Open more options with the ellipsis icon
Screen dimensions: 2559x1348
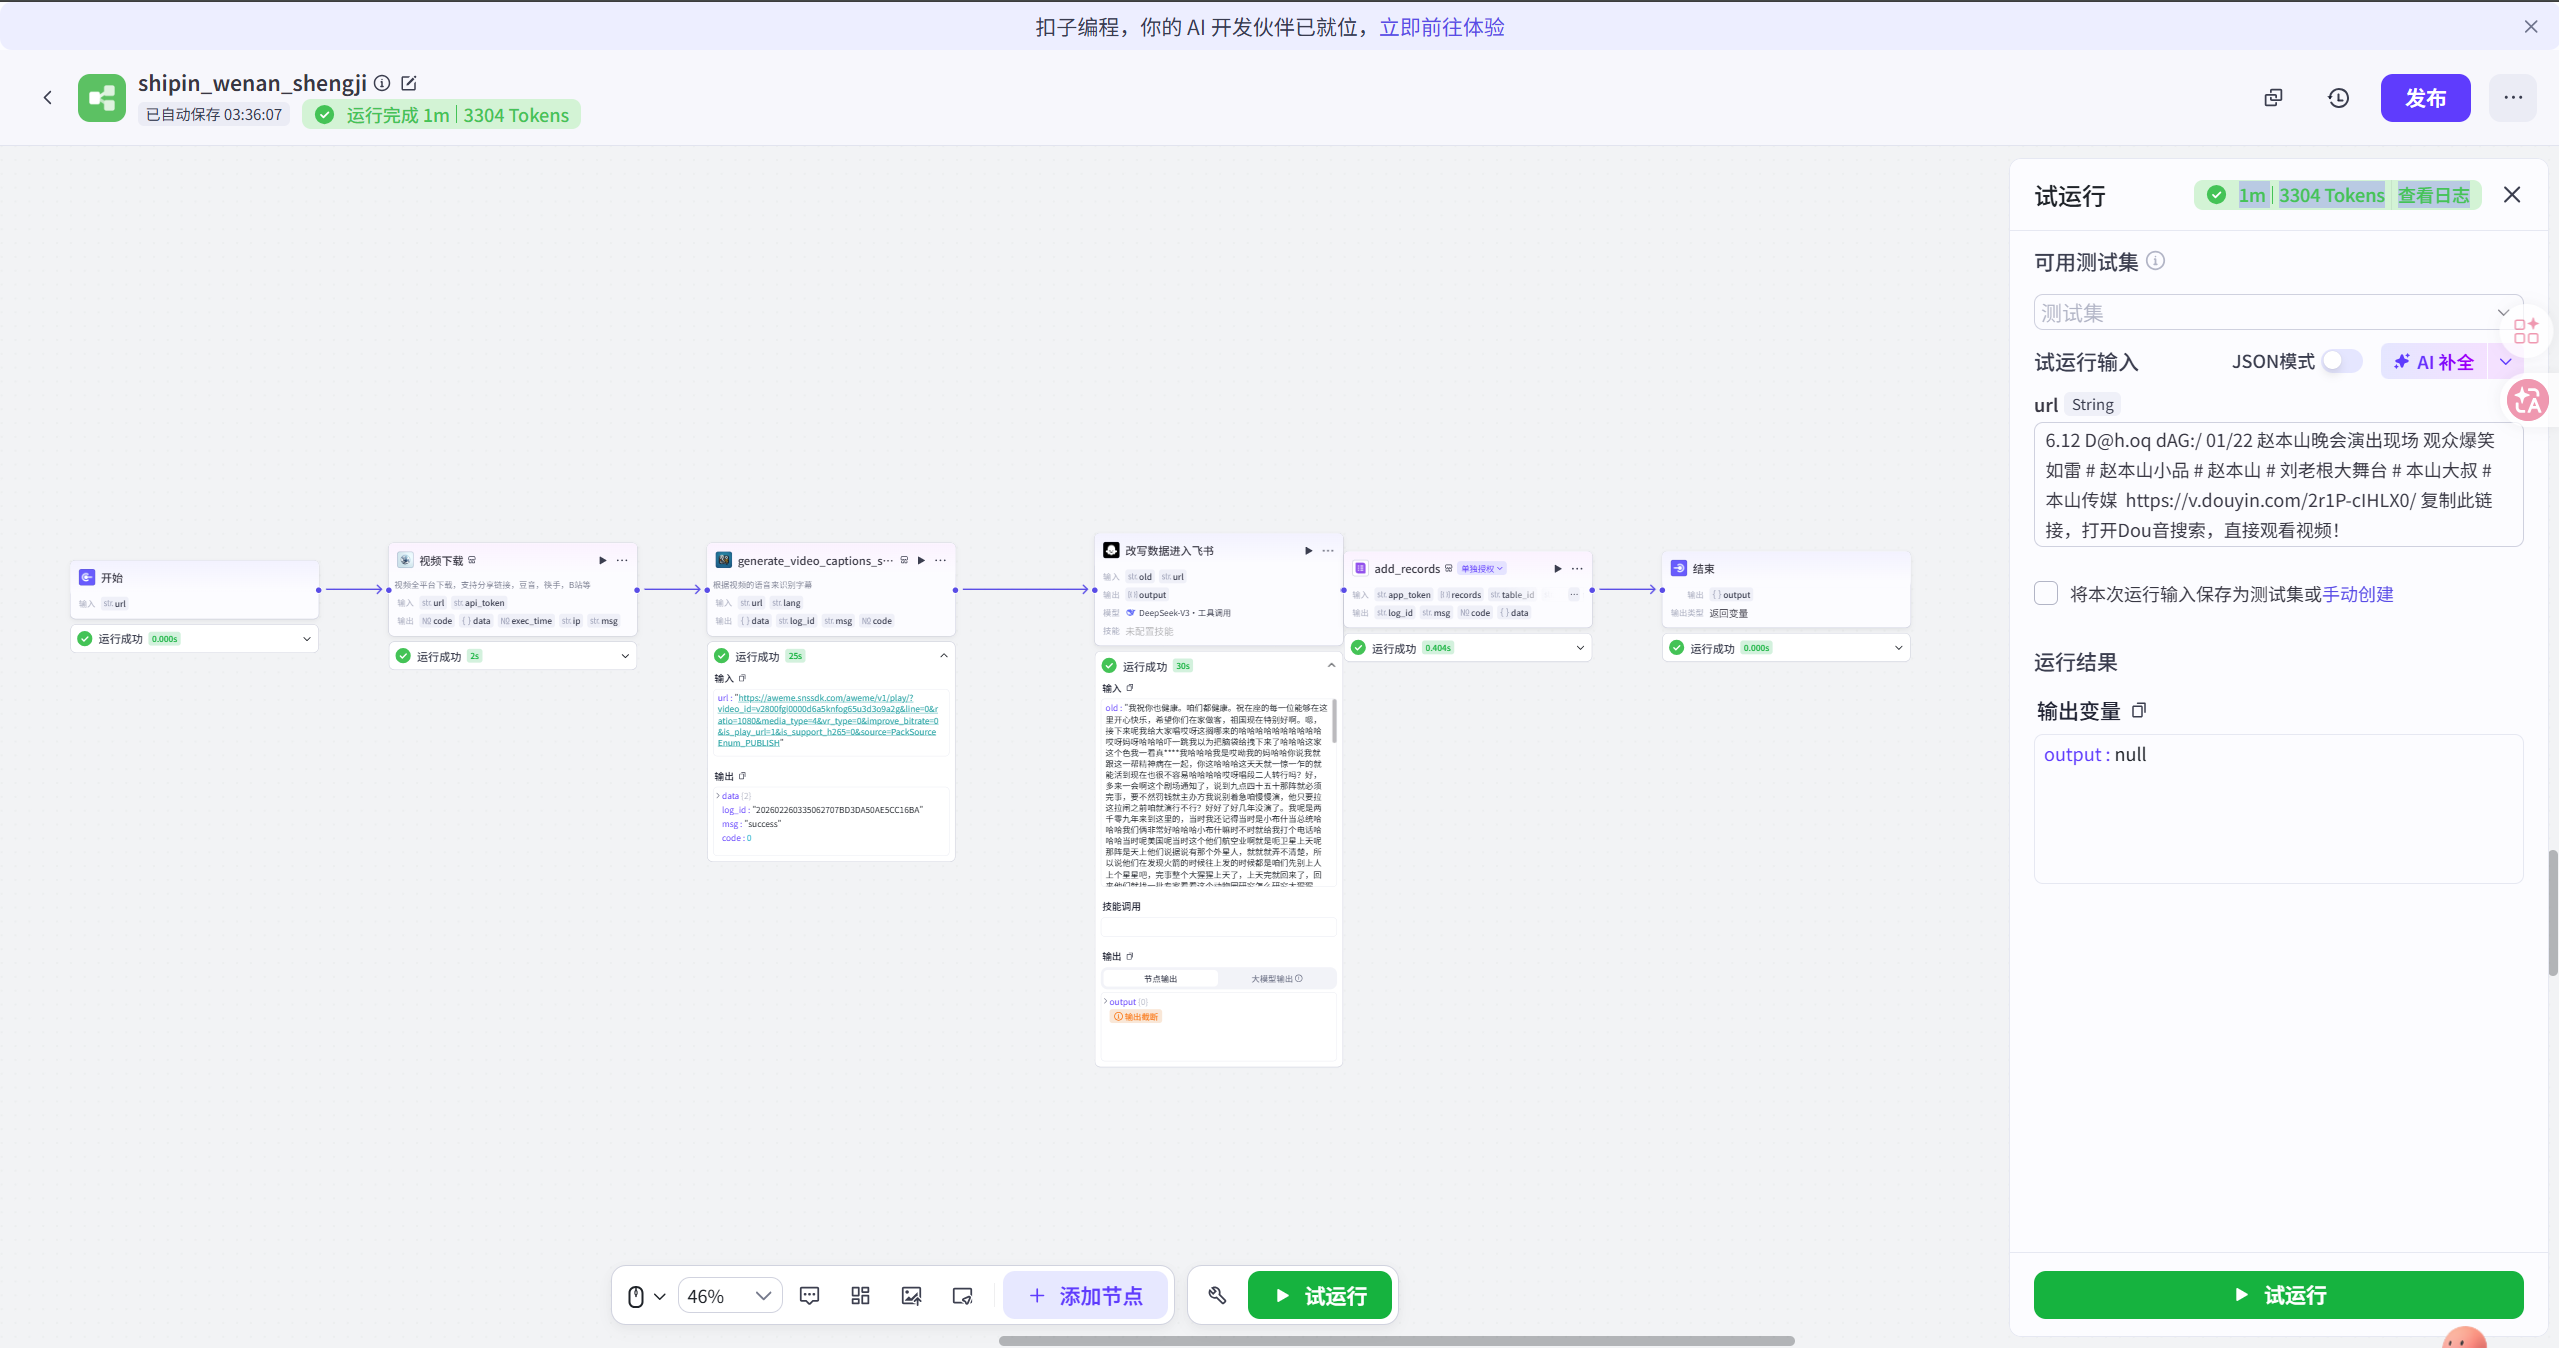(x=2511, y=97)
